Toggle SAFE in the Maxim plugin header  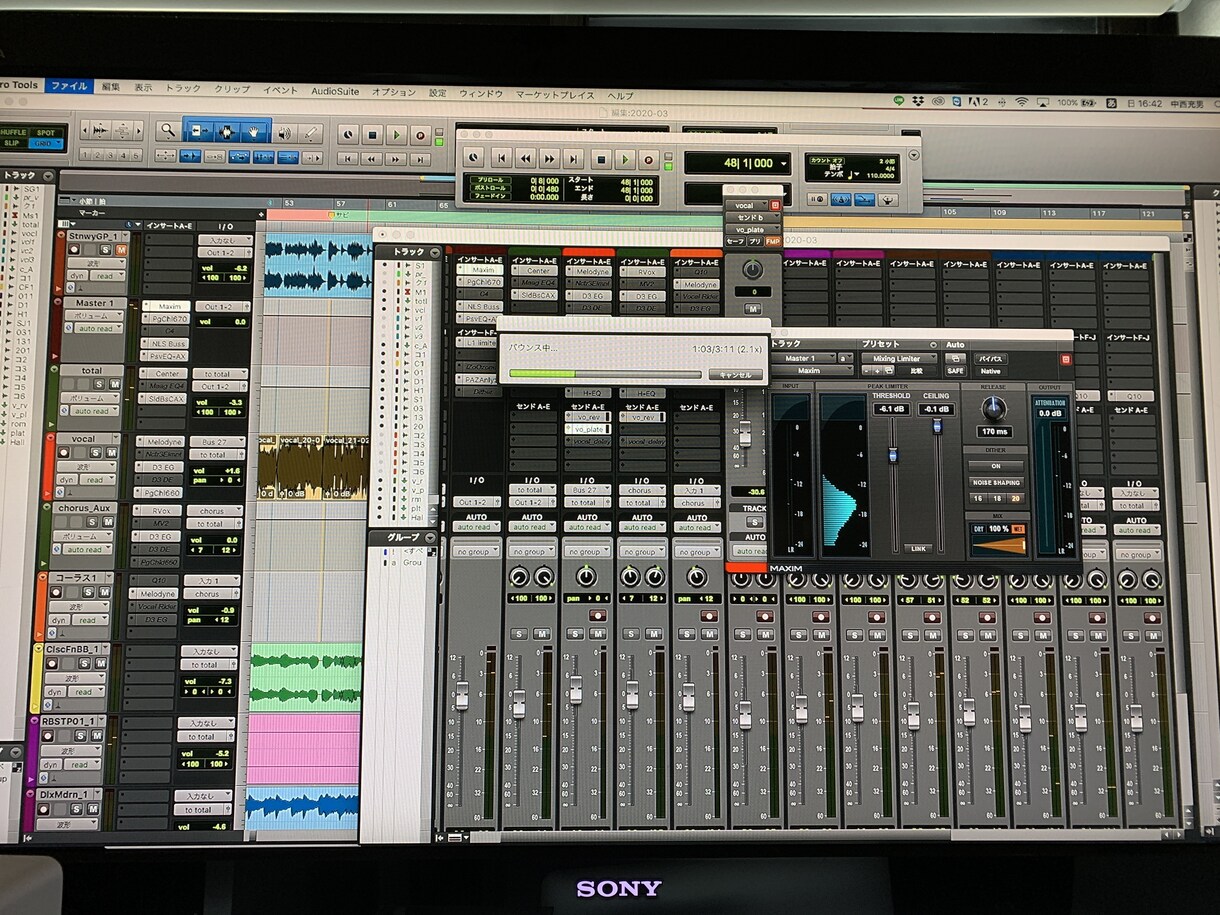pos(955,371)
